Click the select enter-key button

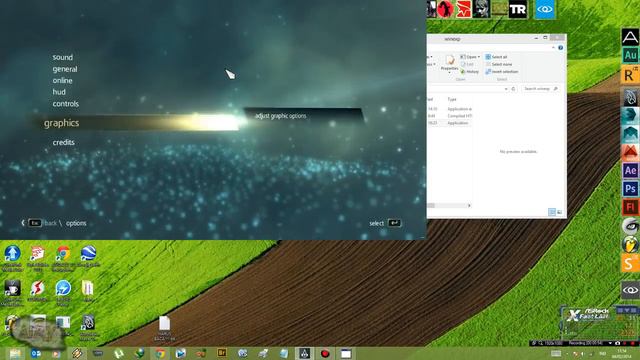click(x=394, y=223)
